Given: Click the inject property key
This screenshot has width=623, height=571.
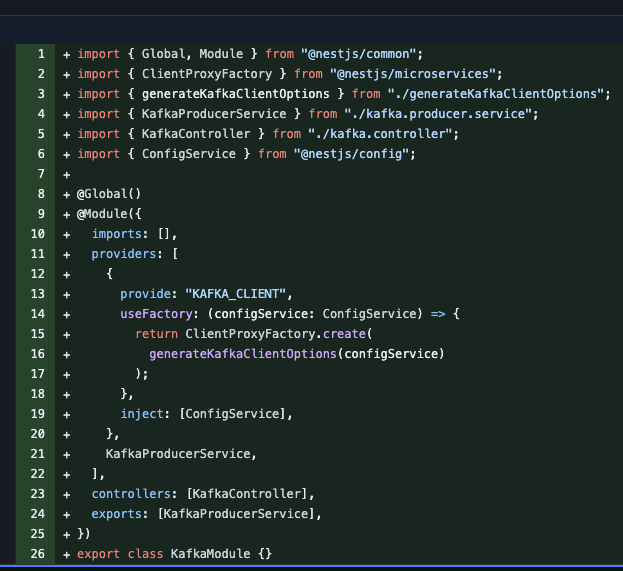Looking at the screenshot, I should 142,414.
